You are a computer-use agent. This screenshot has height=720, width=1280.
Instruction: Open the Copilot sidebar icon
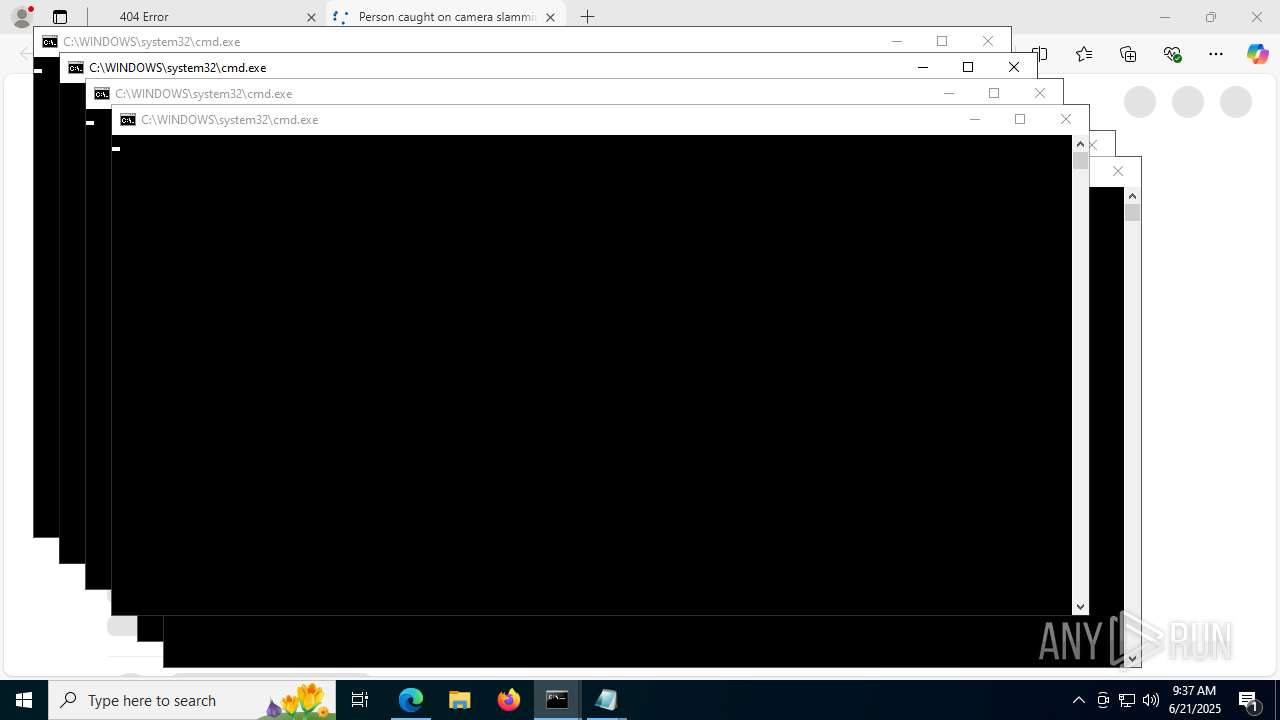(1258, 54)
